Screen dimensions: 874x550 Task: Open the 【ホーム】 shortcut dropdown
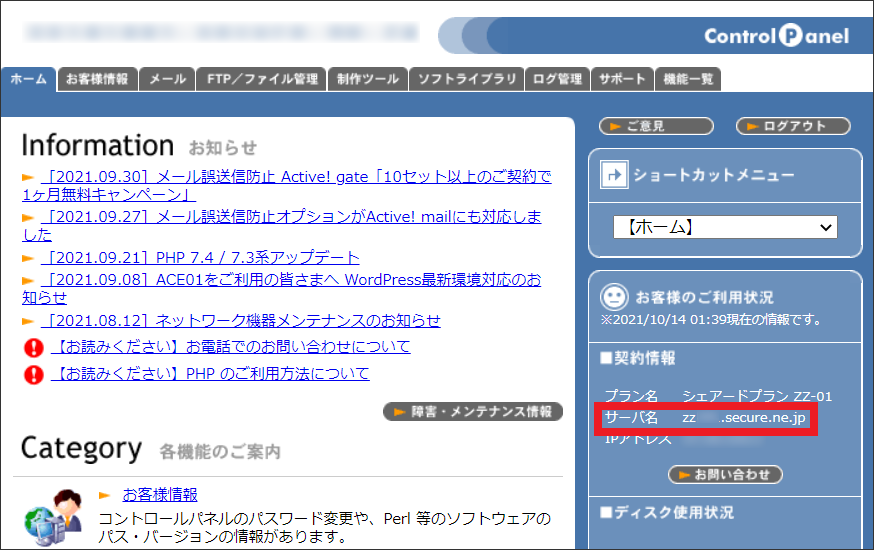(725, 228)
